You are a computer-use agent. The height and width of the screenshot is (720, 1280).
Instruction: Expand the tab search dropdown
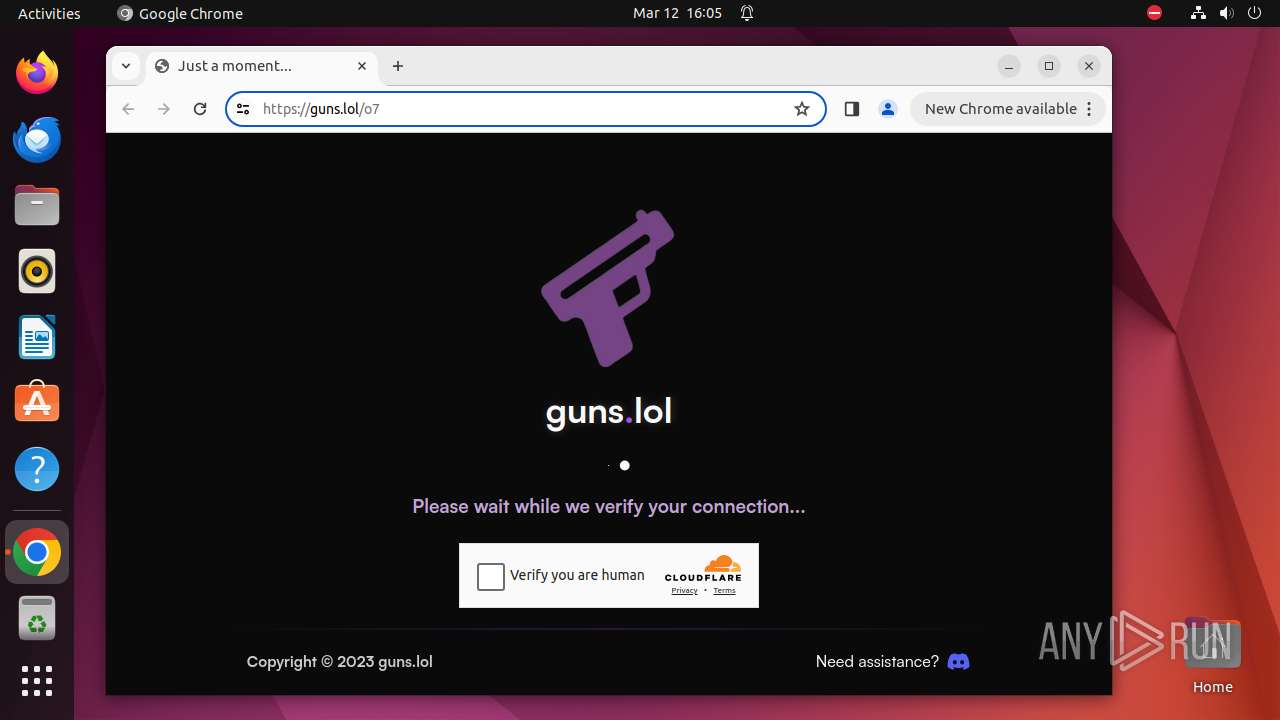coord(125,66)
